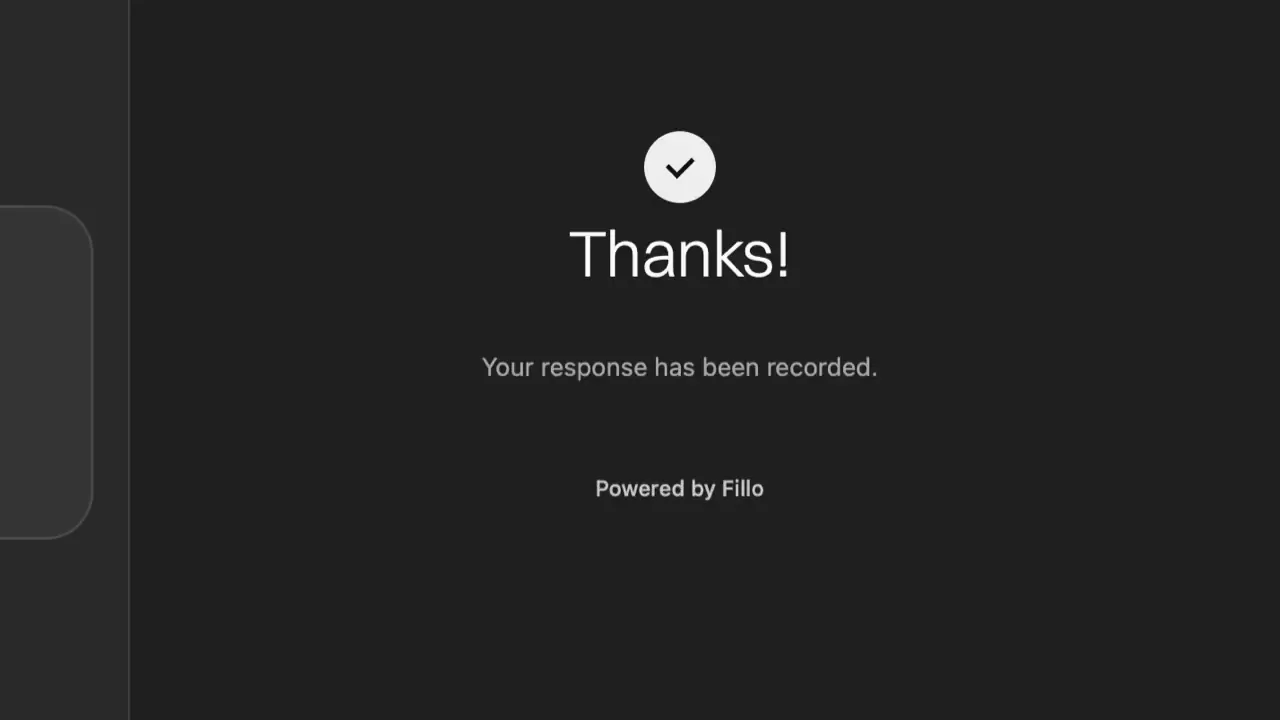1280x720 pixels.
Task: Click the words "has been" in the message
Action: point(707,367)
